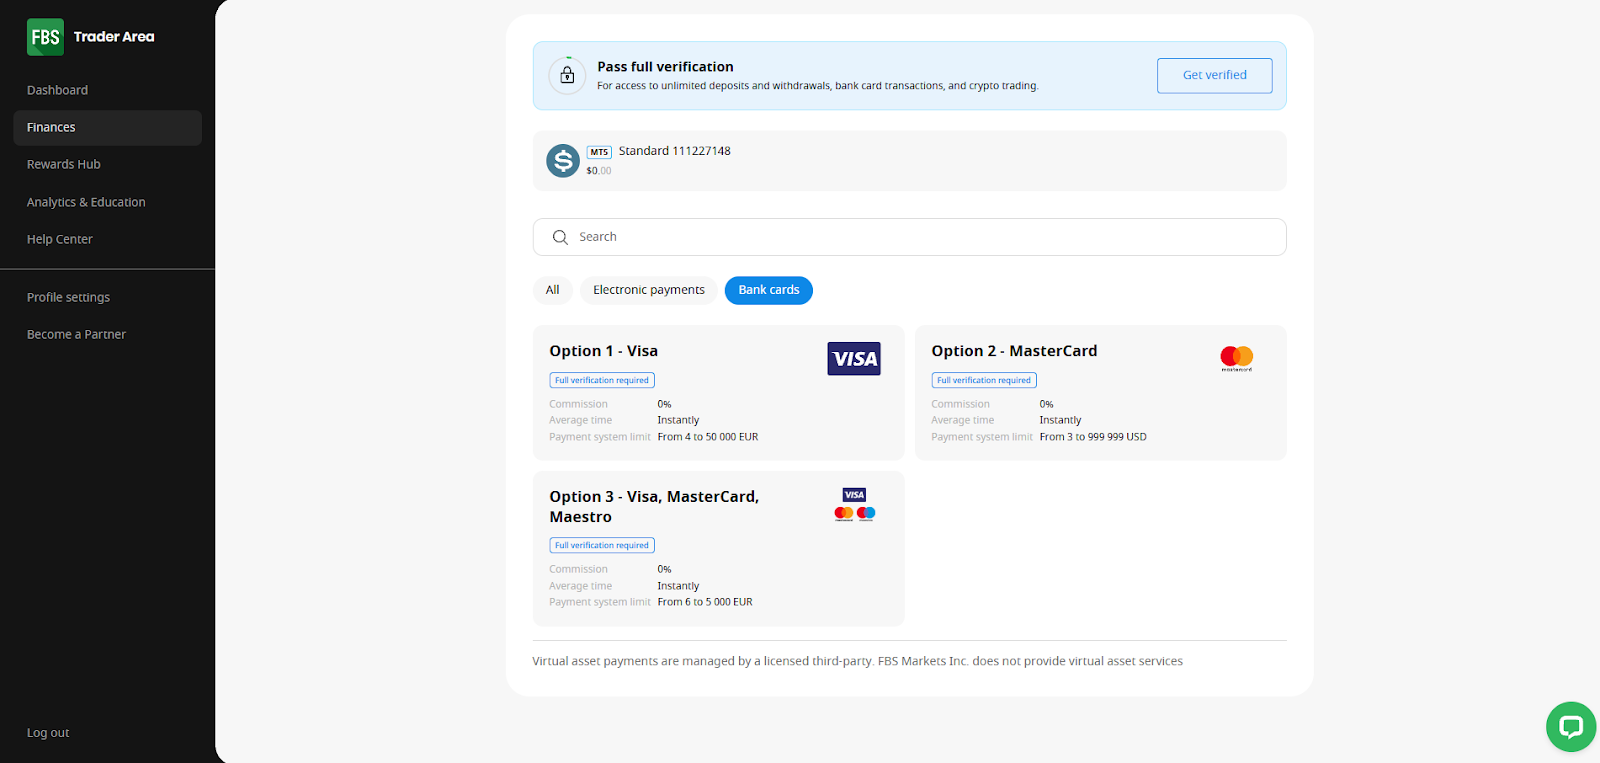This screenshot has height=763, width=1600.
Task: Select the Bank cards filter
Action: (x=769, y=290)
